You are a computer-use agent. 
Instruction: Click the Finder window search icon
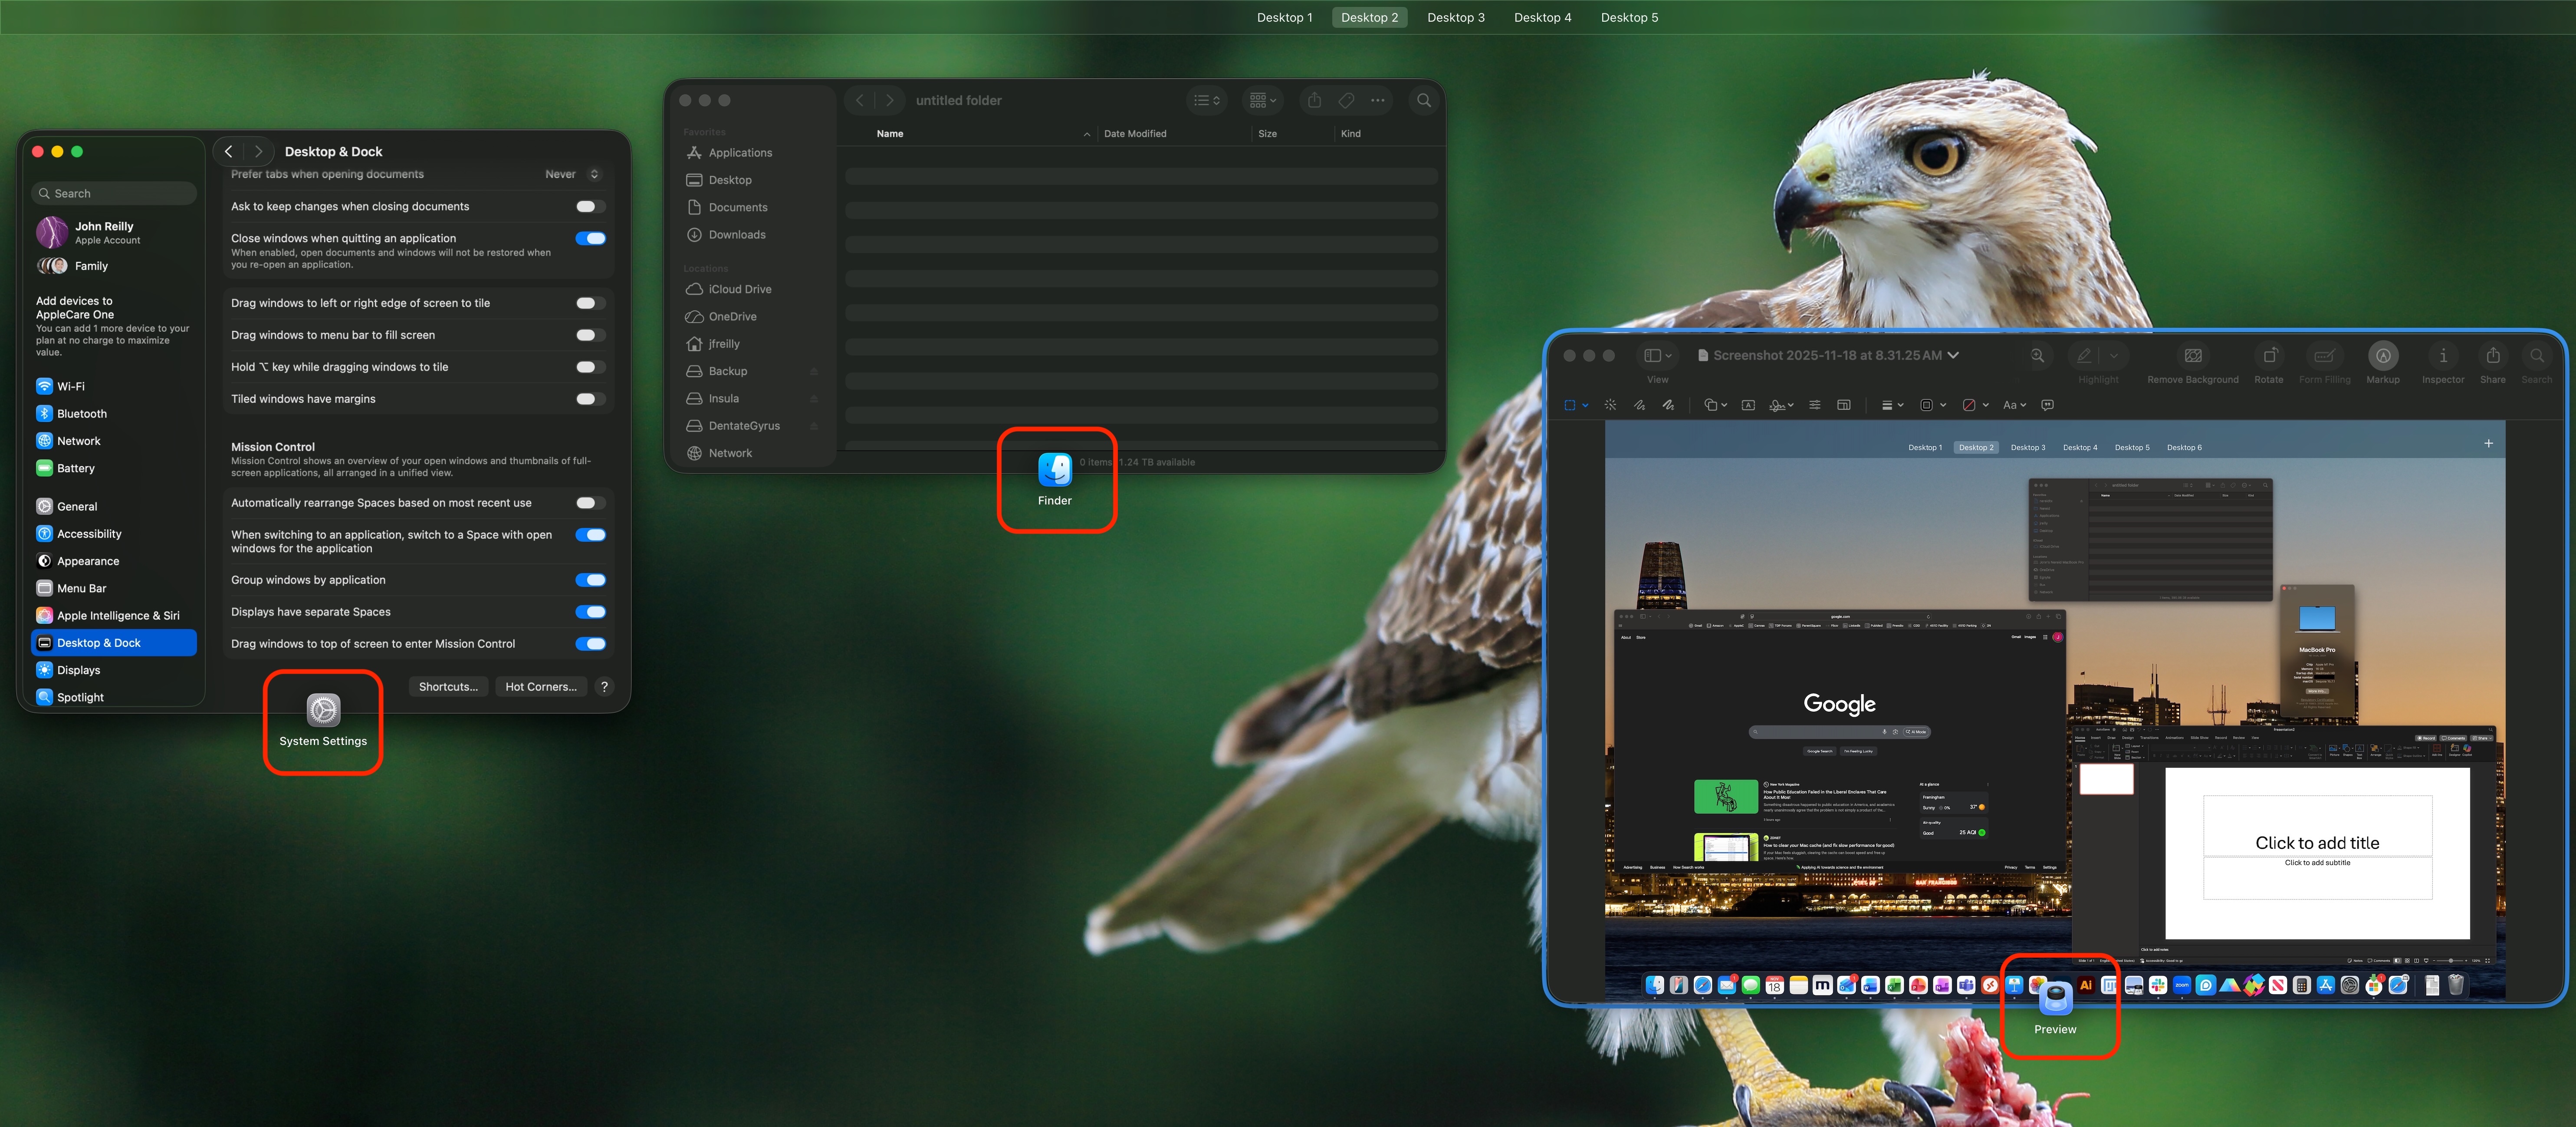coord(1423,100)
